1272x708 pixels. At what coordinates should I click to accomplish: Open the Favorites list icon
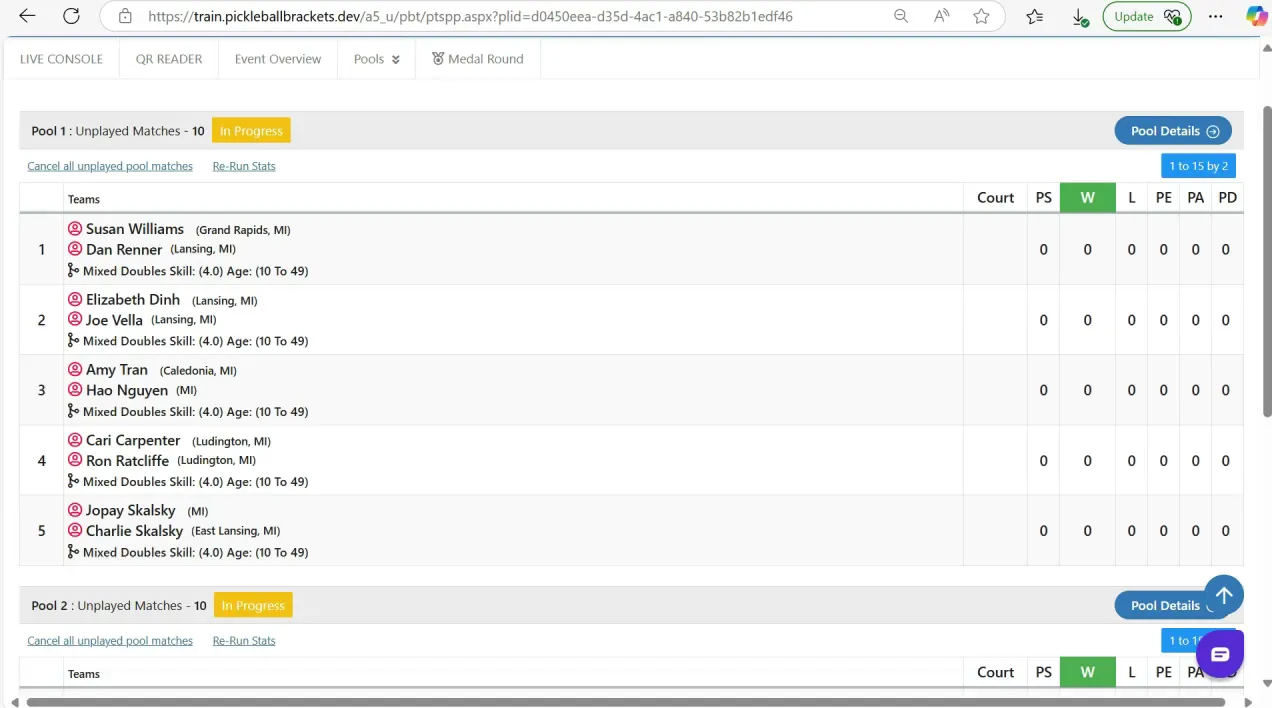[x=1035, y=16]
